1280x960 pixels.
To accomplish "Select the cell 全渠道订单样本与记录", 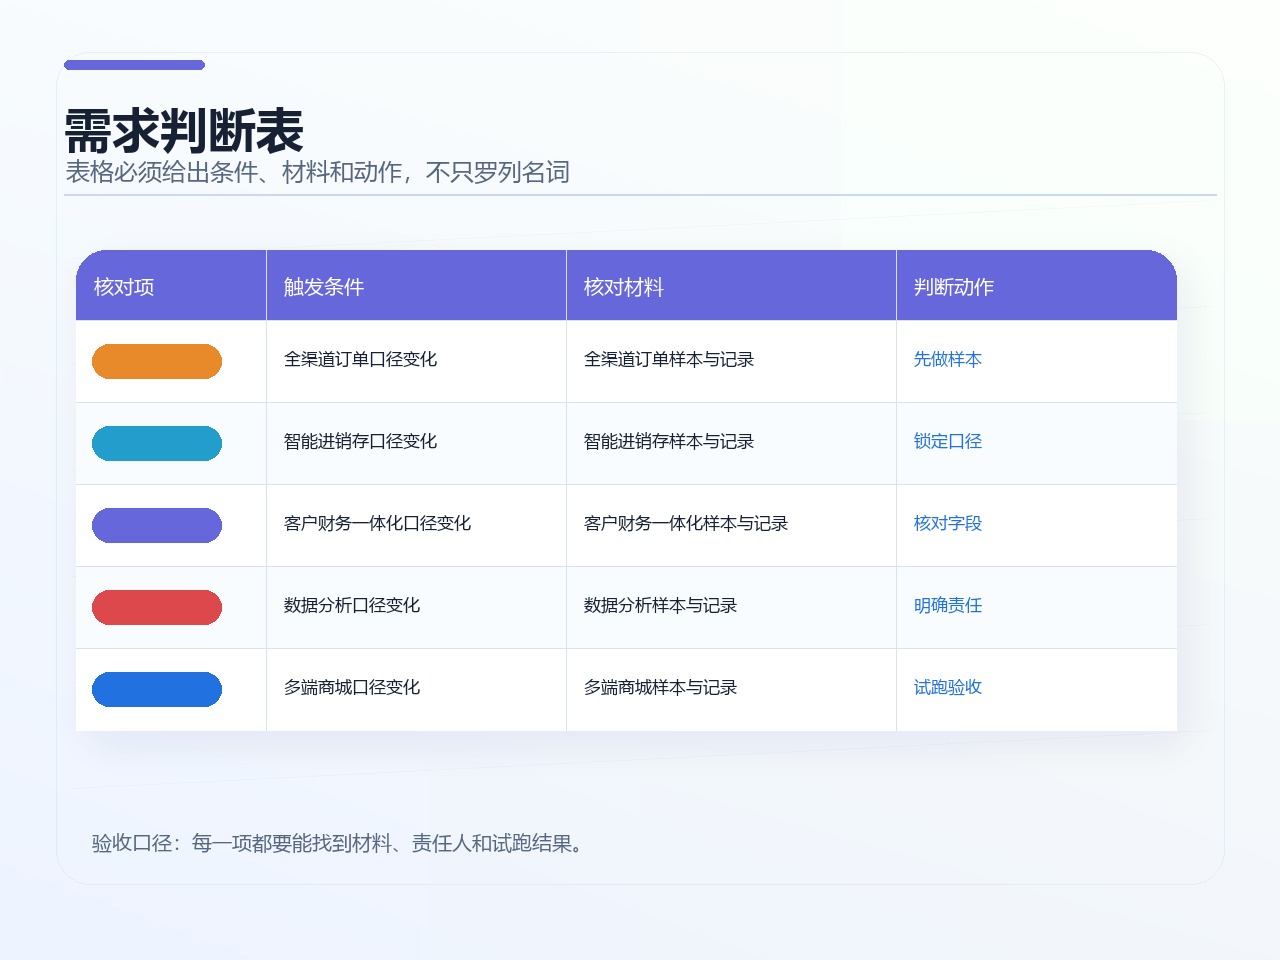I will pos(731,361).
